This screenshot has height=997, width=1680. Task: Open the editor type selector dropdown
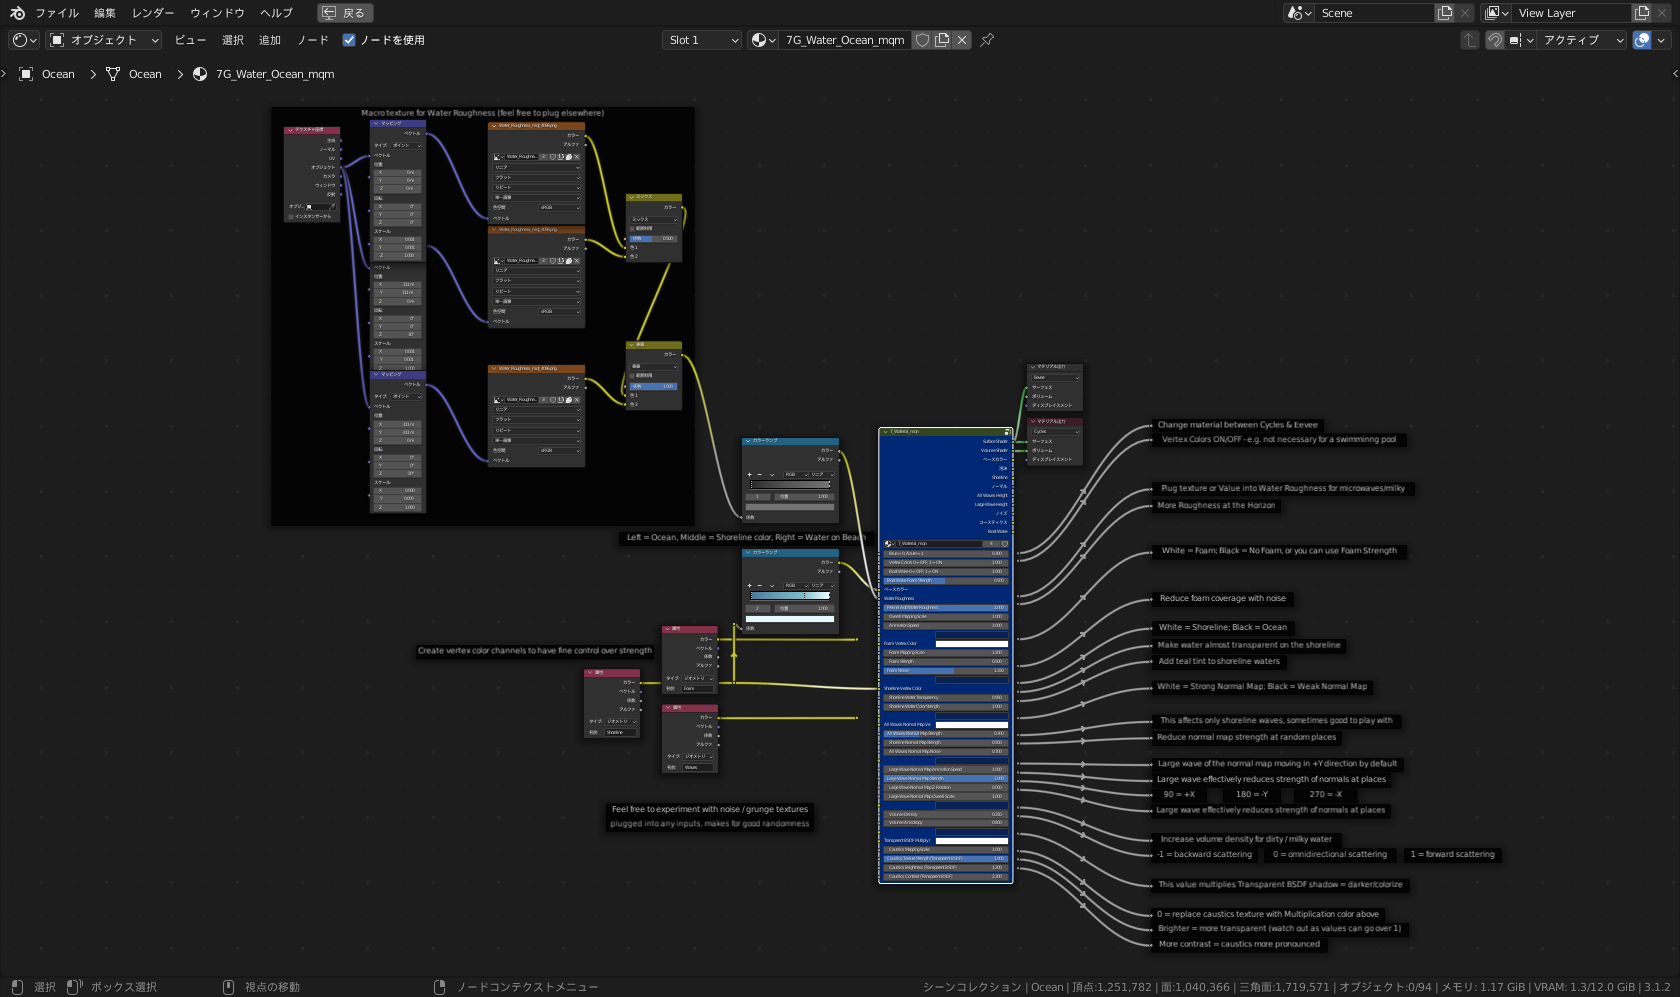click(x=24, y=40)
